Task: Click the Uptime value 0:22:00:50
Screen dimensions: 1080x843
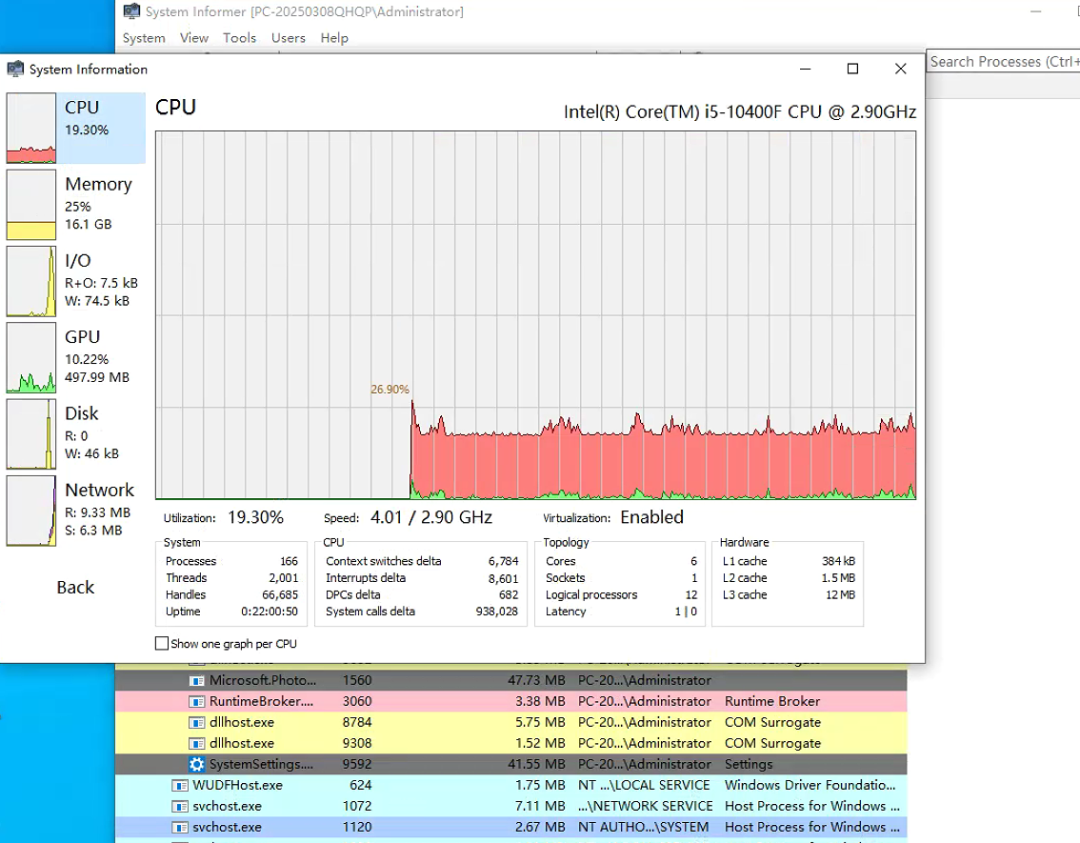Action: (270, 612)
